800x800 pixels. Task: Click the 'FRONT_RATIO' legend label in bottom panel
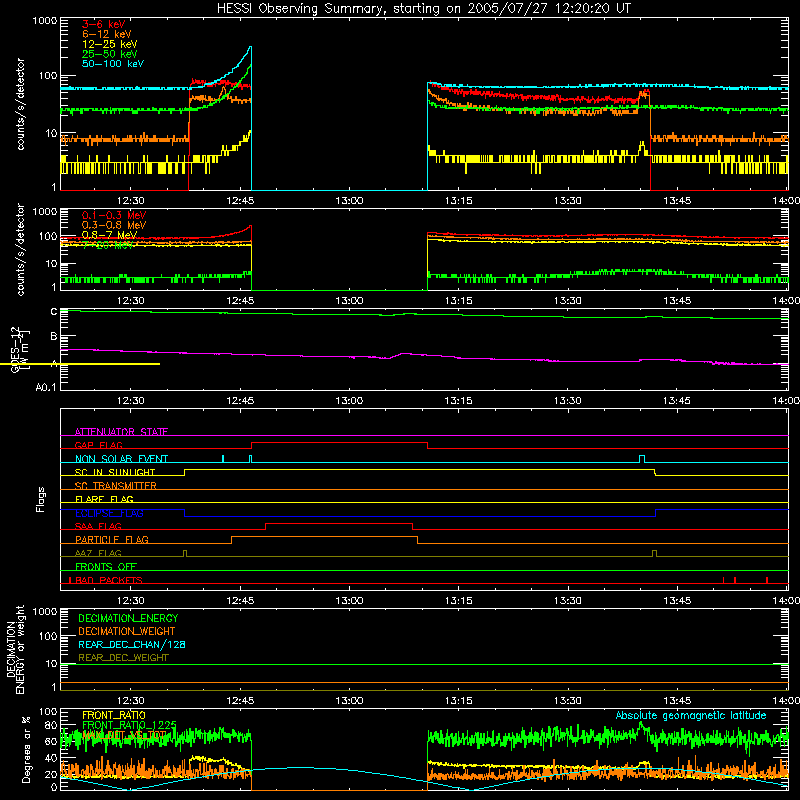(x=113, y=715)
